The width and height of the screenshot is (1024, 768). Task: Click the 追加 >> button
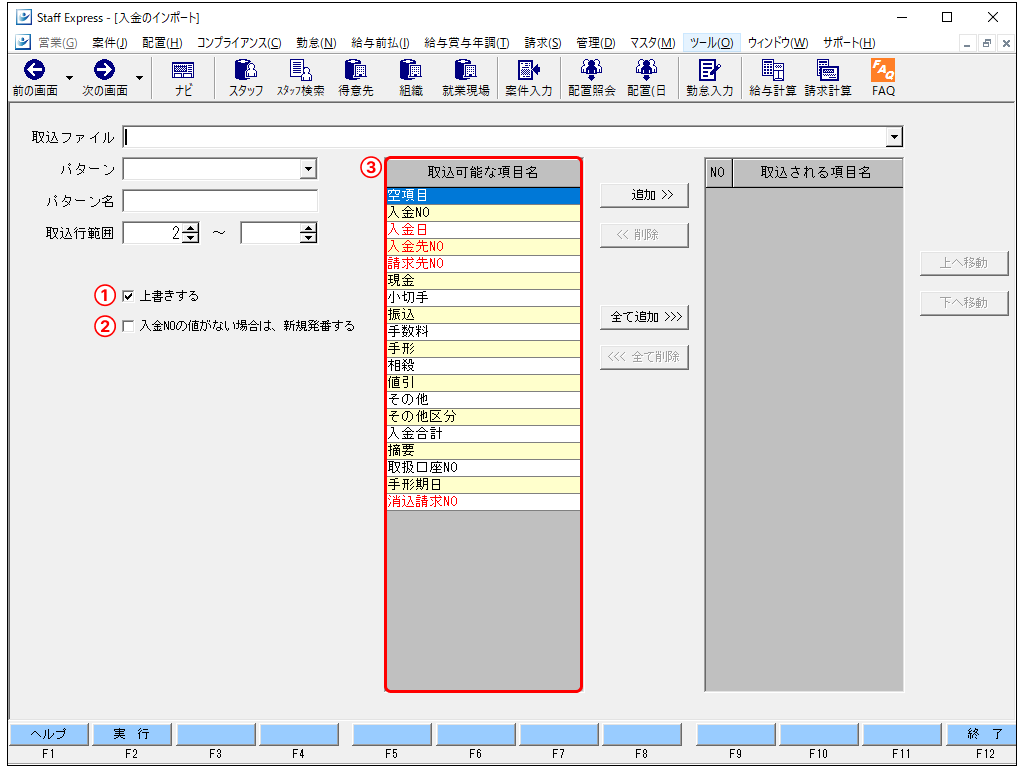[643, 195]
